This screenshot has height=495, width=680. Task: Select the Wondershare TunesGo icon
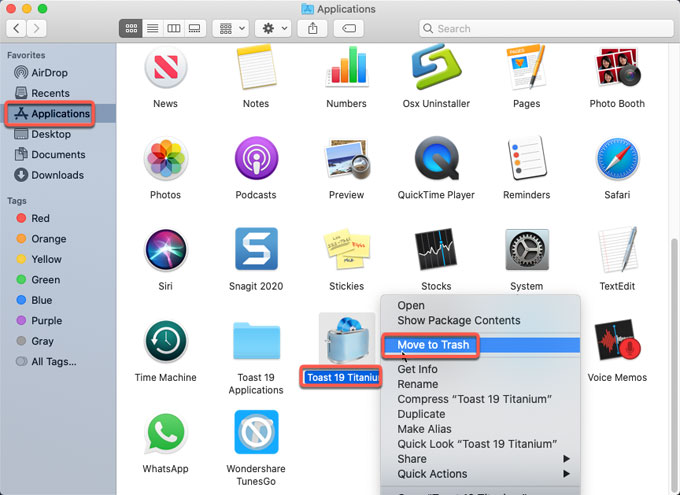[x=256, y=432]
